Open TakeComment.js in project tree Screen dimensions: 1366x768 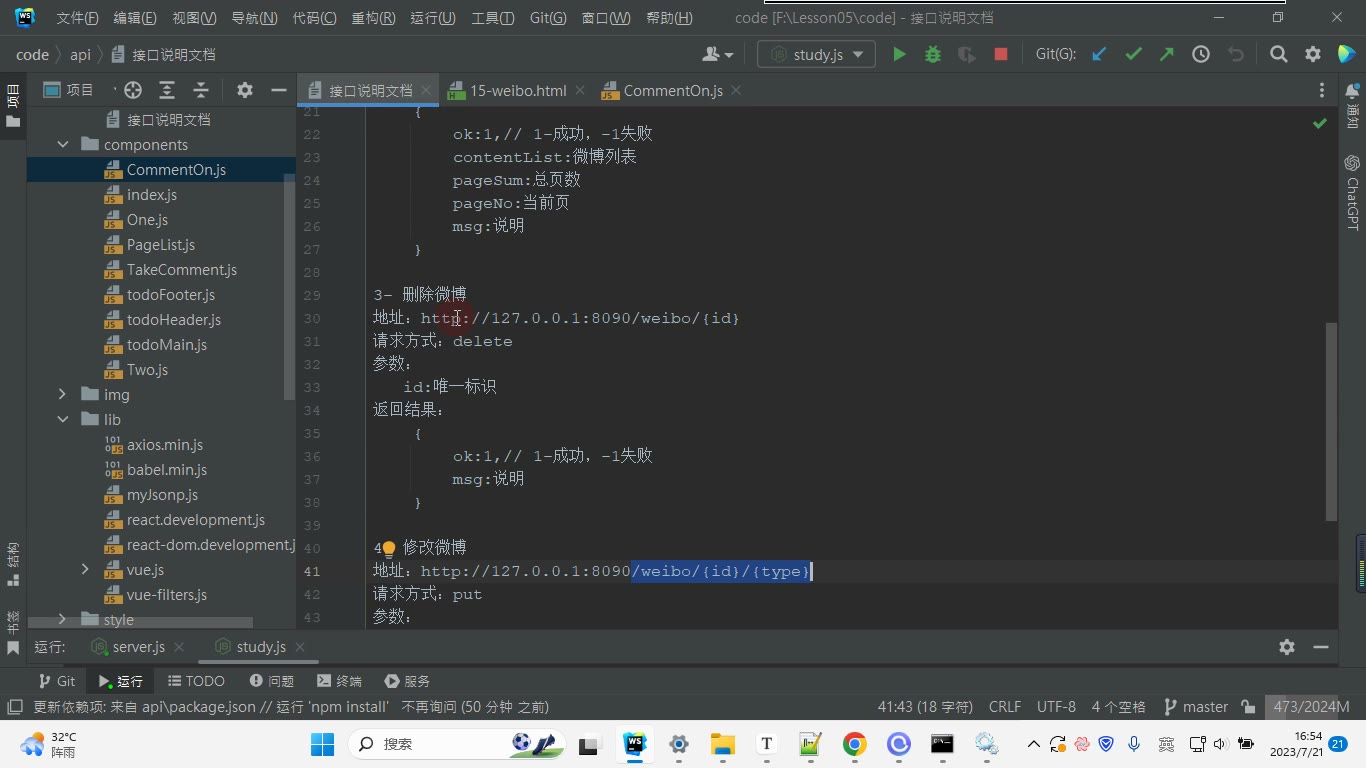[181, 270]
